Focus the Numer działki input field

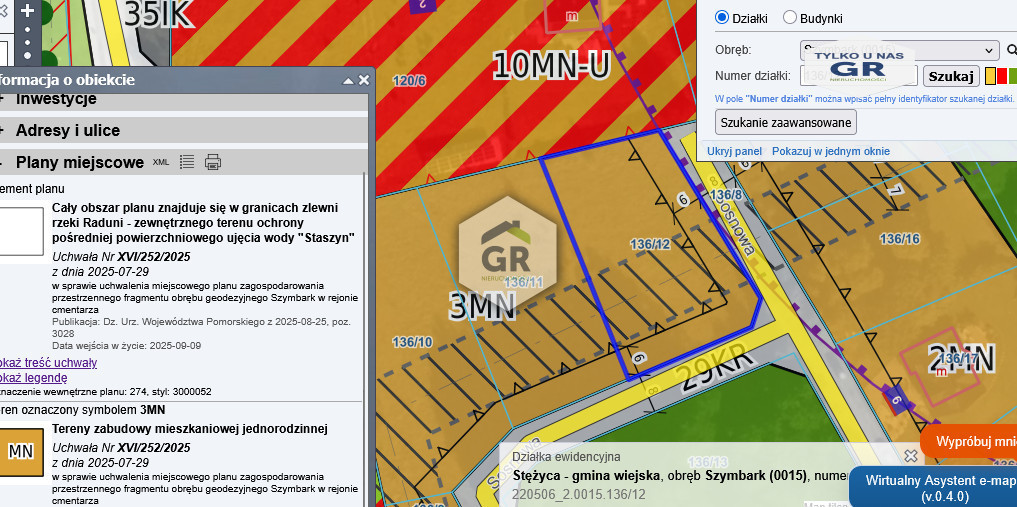tap(859, 76)
